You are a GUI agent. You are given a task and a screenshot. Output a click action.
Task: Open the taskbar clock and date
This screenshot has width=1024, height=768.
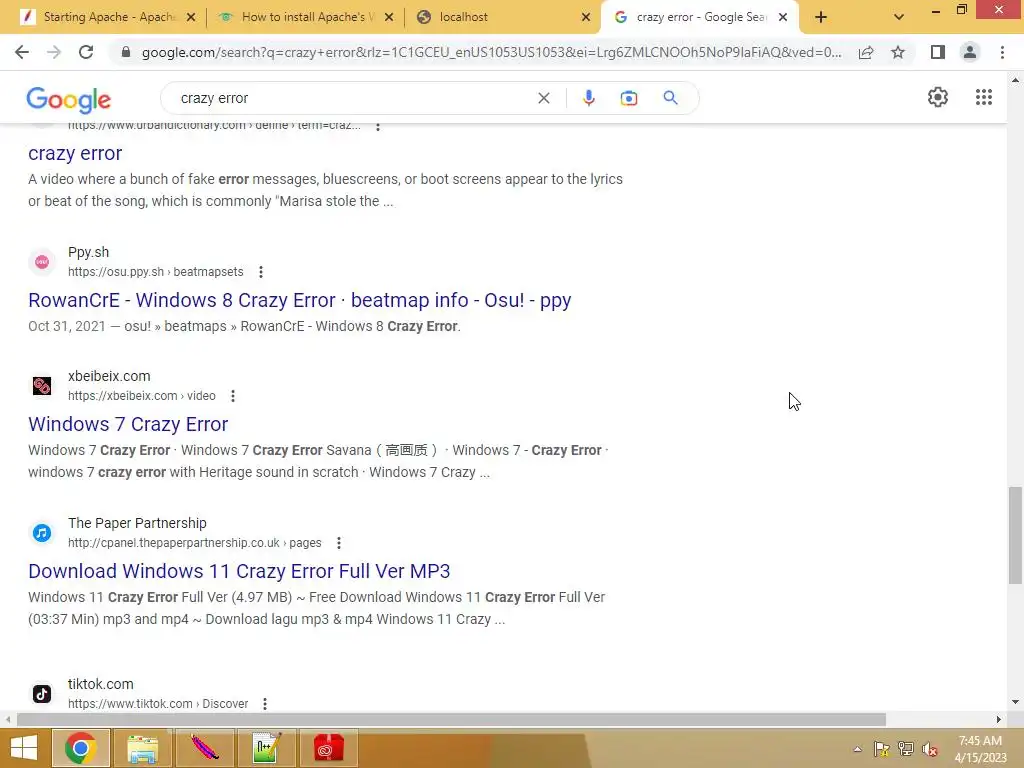click(x=980, y=749)
